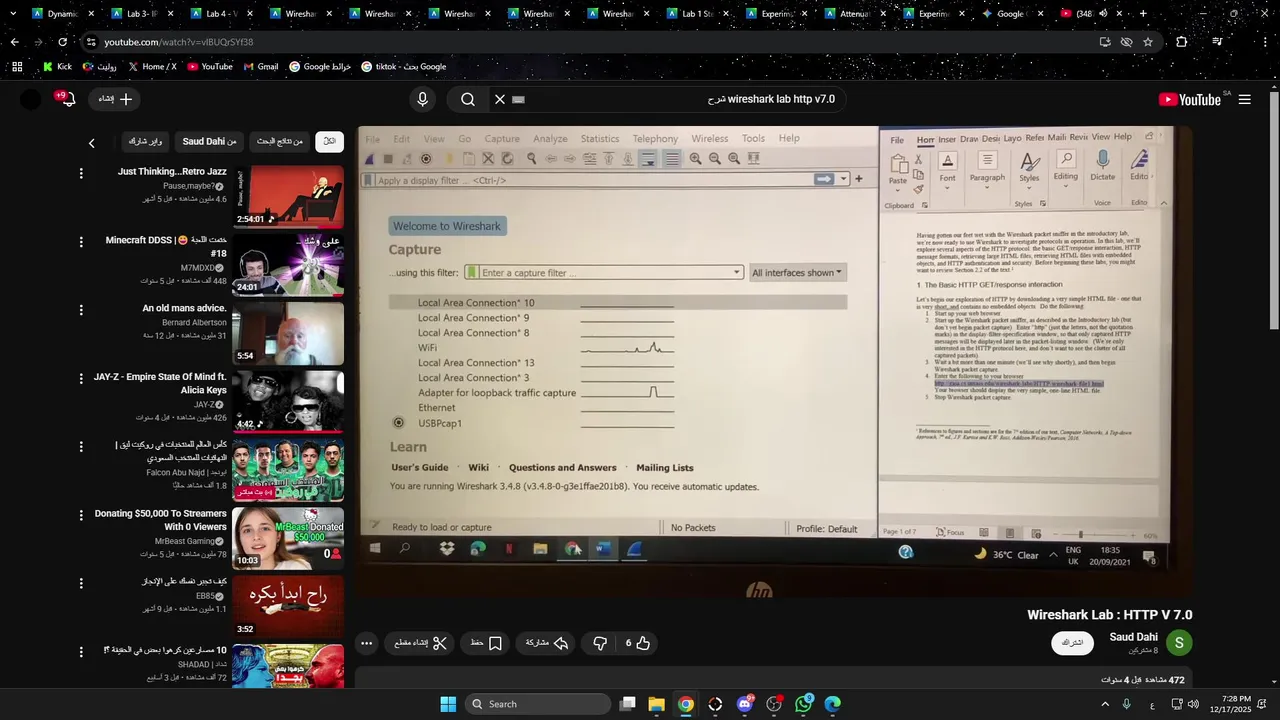Click the 'An old mans advice.' title

pyautogui.click(x=185, y=308)
